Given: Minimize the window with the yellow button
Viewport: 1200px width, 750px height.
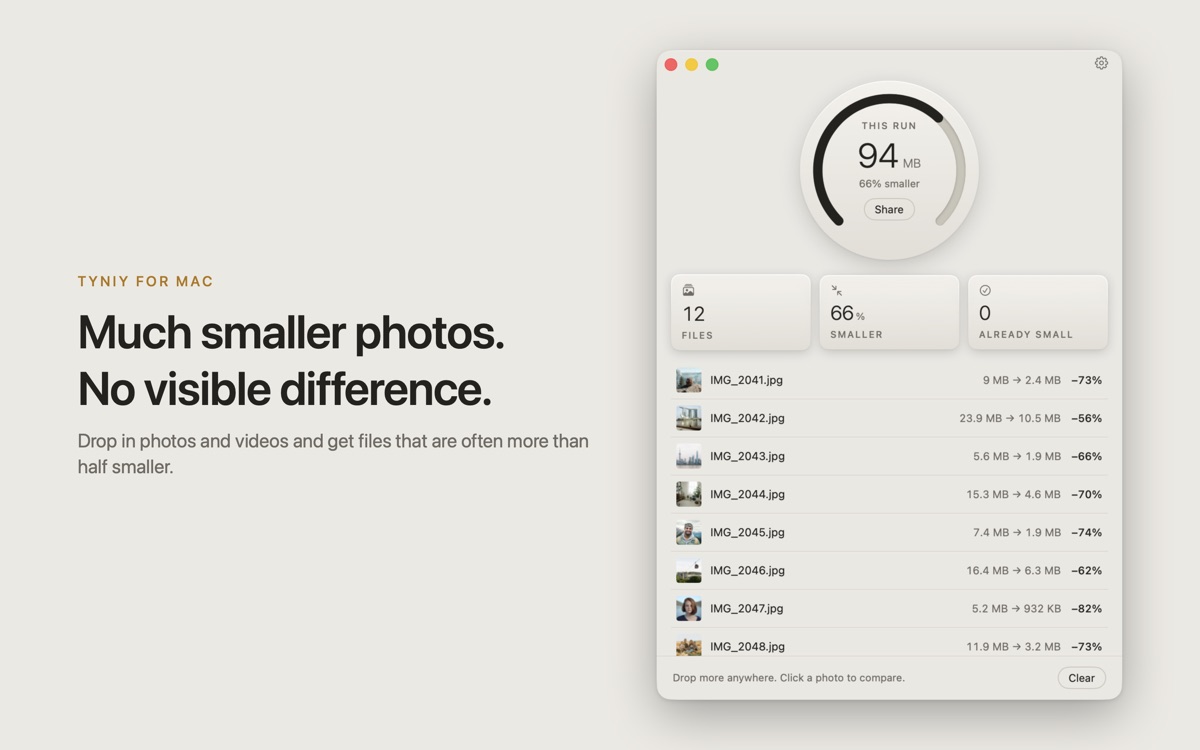Looking at the screenshot, I should [x=691, y=64].
